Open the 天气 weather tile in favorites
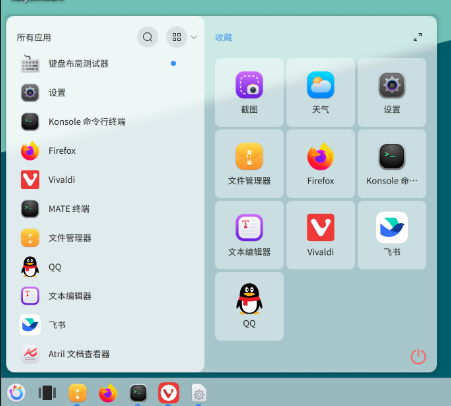The image size is (451, 406). click(x=320, y=92)
